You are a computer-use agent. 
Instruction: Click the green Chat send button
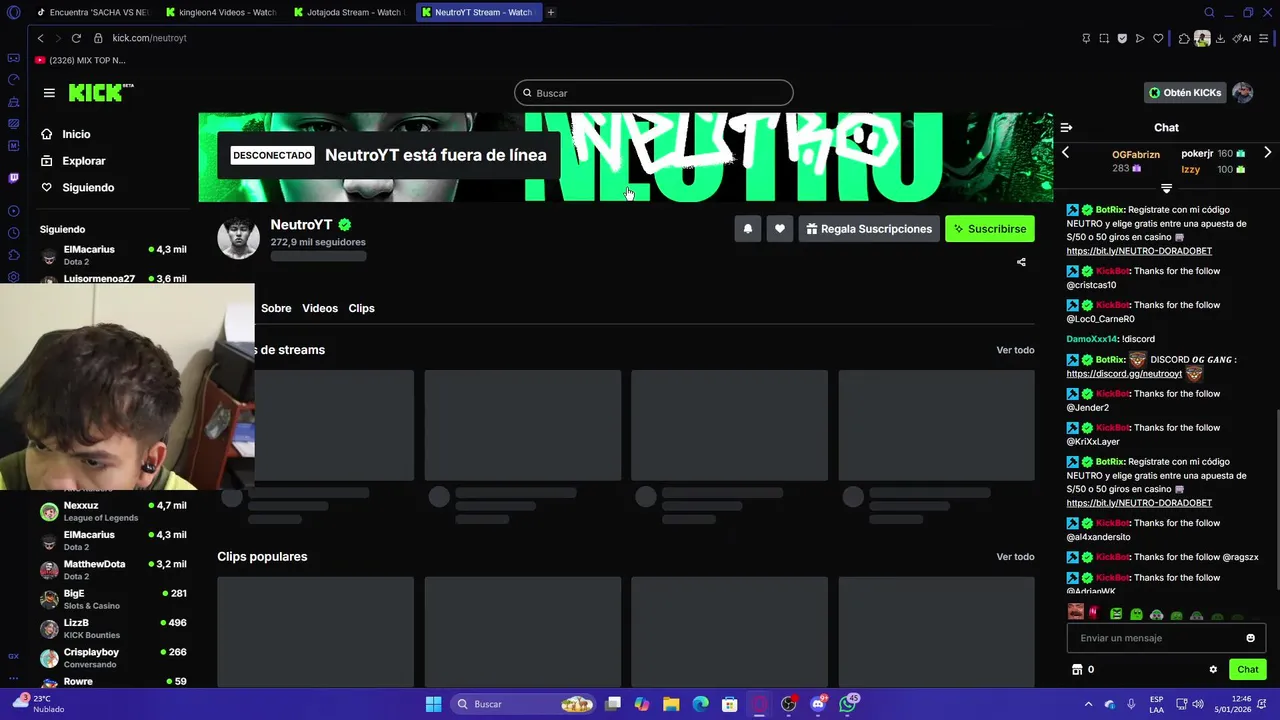click(1248, 669)
